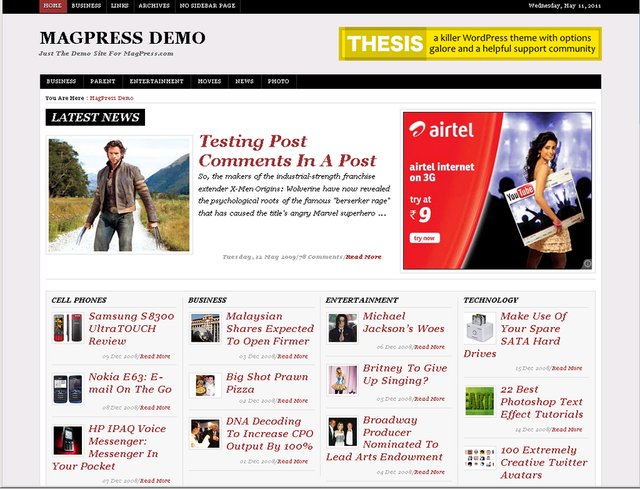The image size is (640, 489).
Task: Open Broadway Producer Nominated article
Action: click(384, 438)
